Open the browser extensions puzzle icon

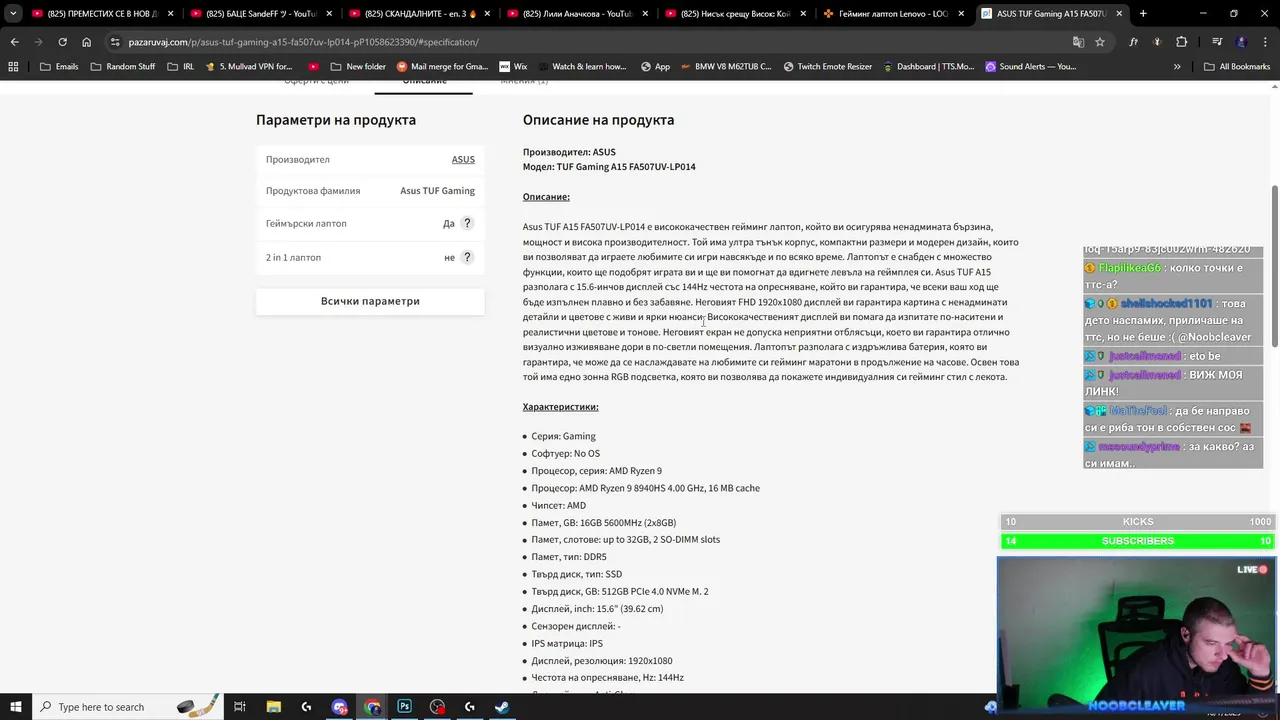click(1181, 42)
